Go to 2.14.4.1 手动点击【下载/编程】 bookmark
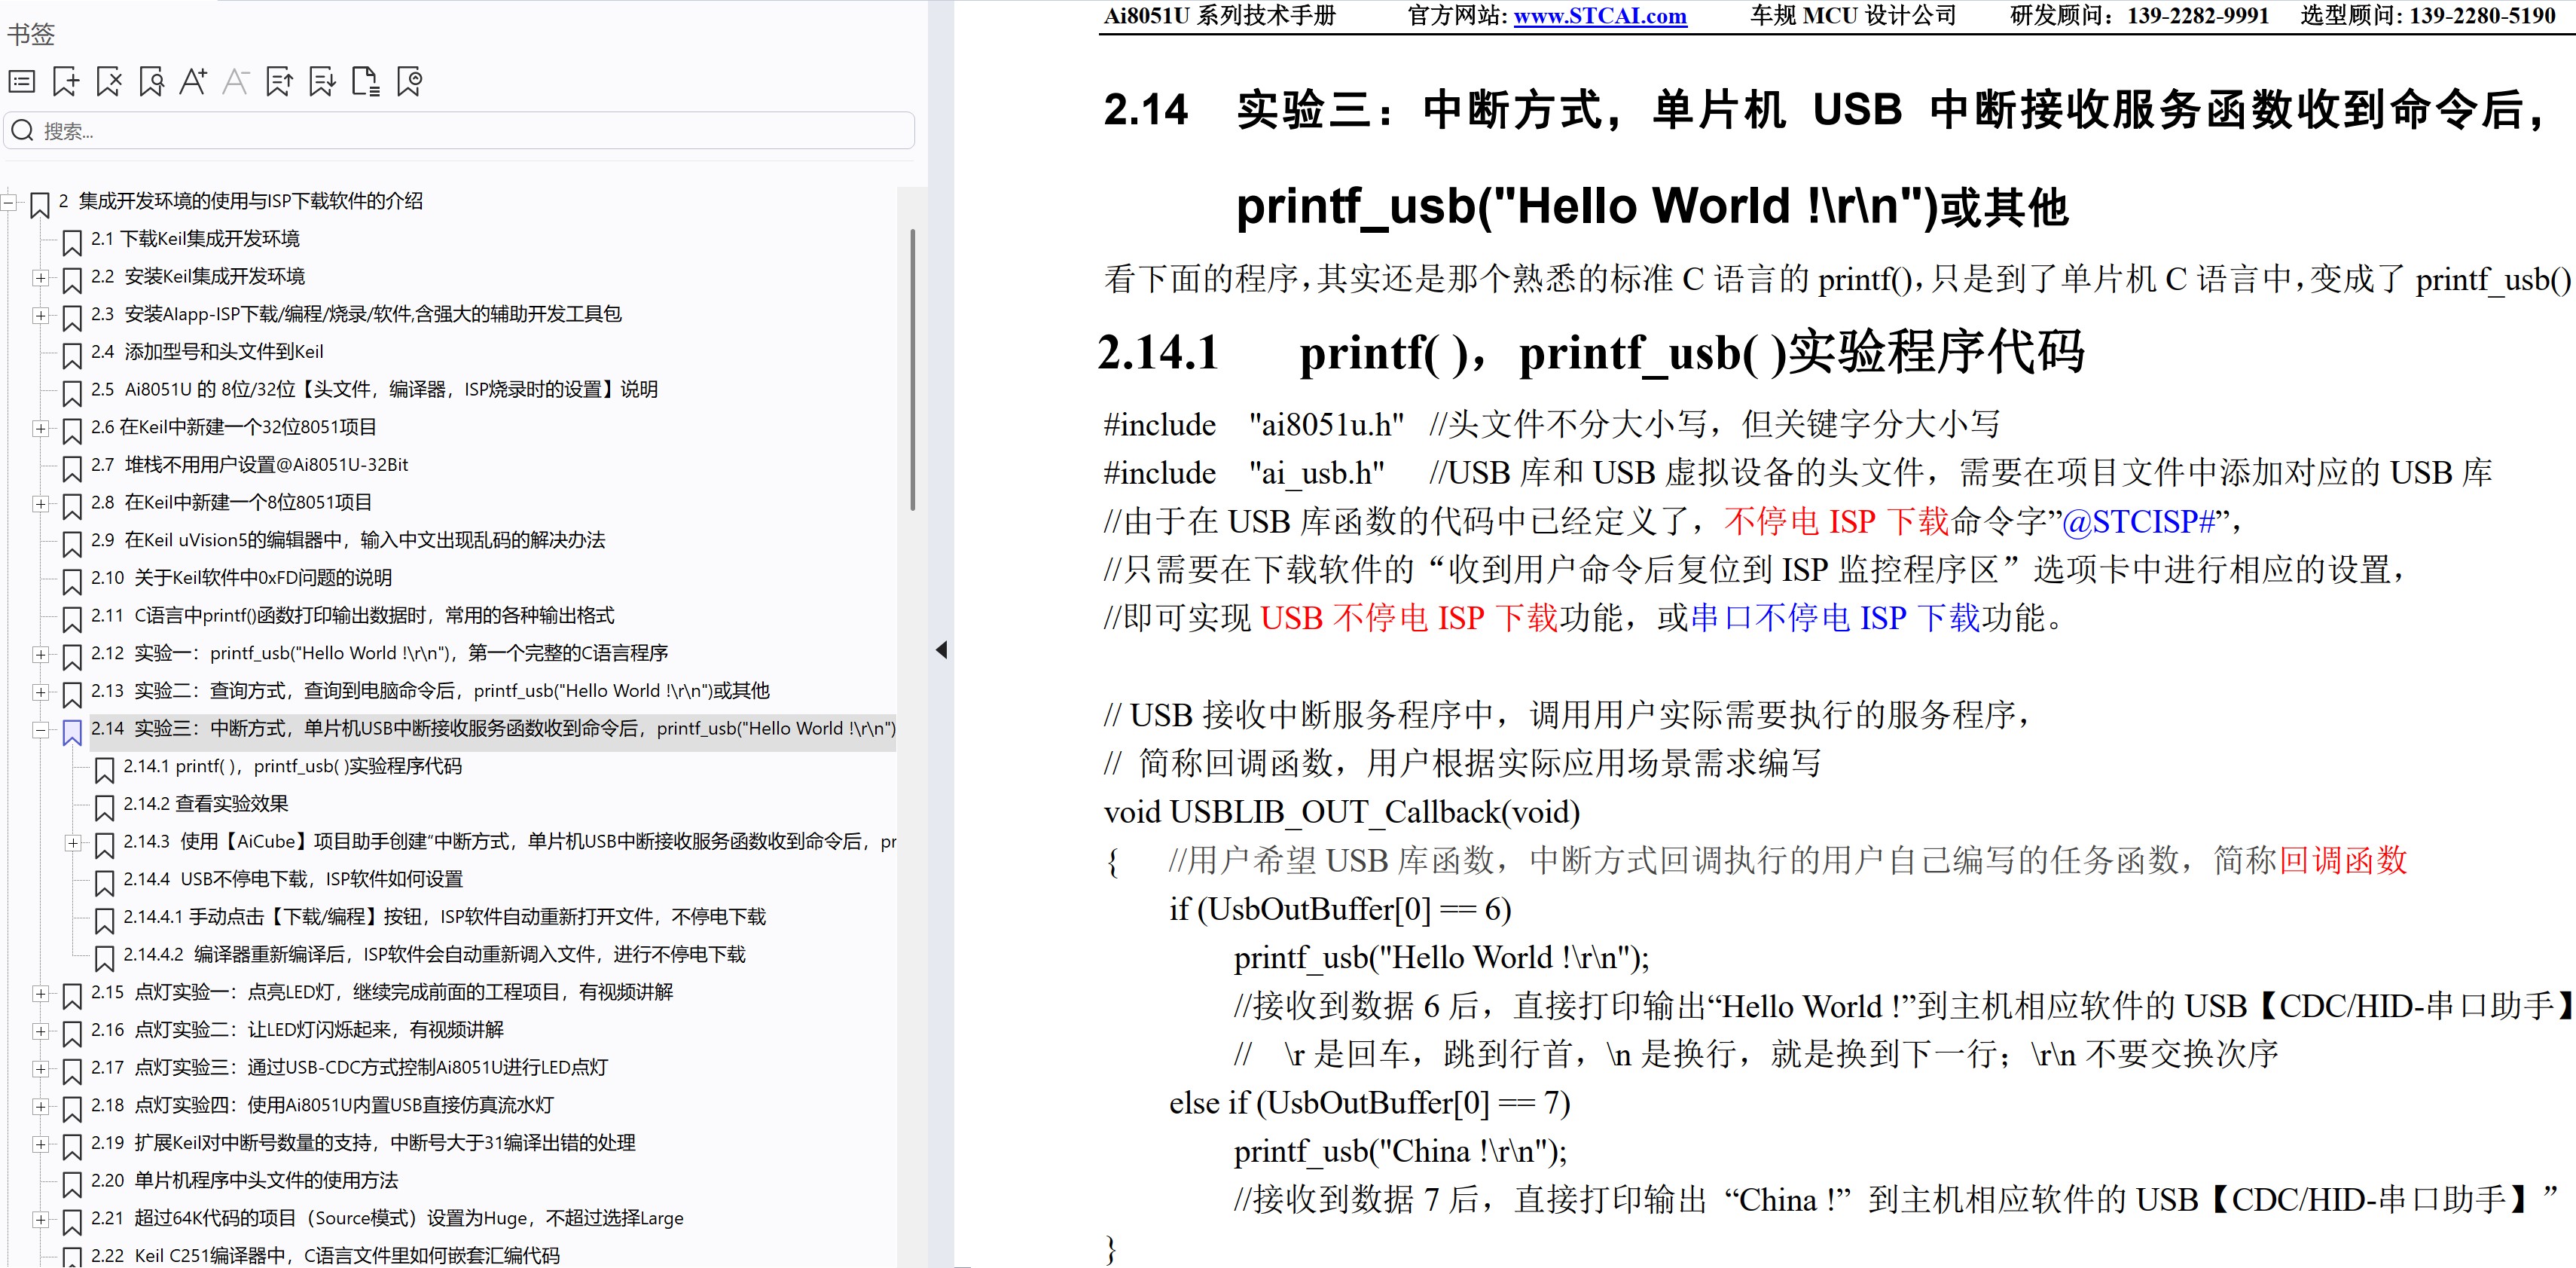The width and height of the screenshot is (2576, 1268). coord(444,917)
